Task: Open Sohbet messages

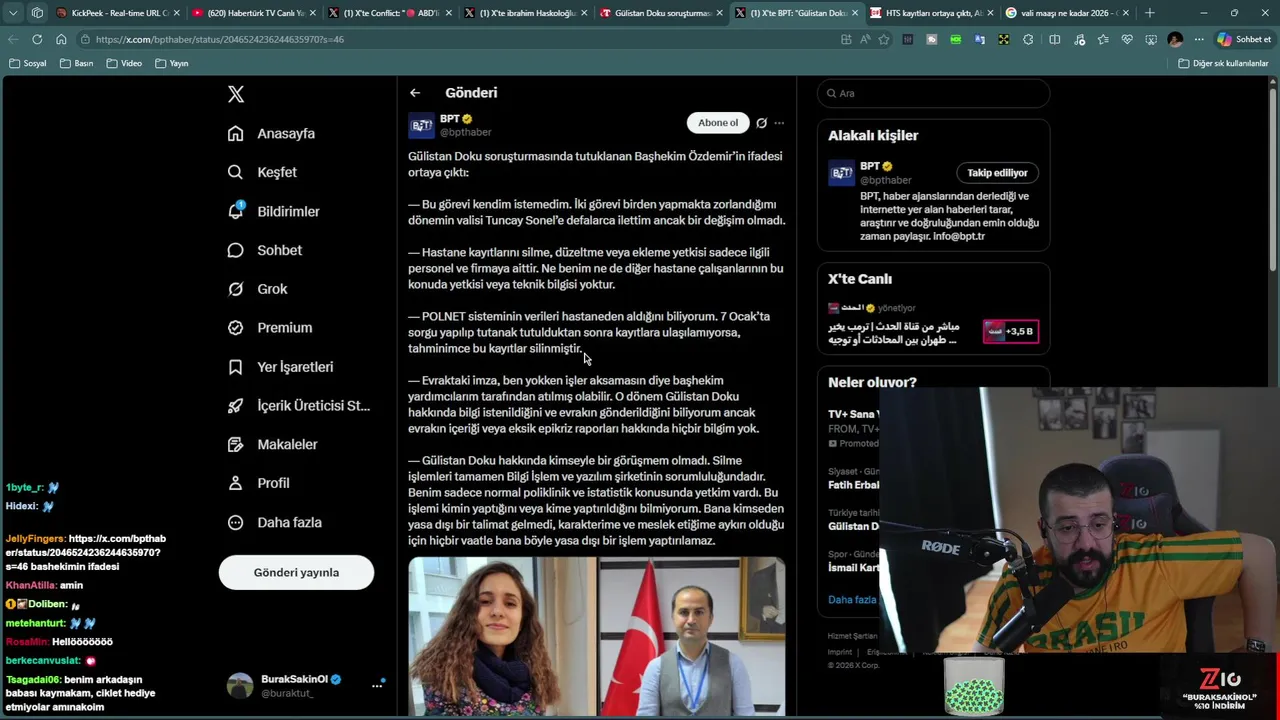Action: coord(264,250)
